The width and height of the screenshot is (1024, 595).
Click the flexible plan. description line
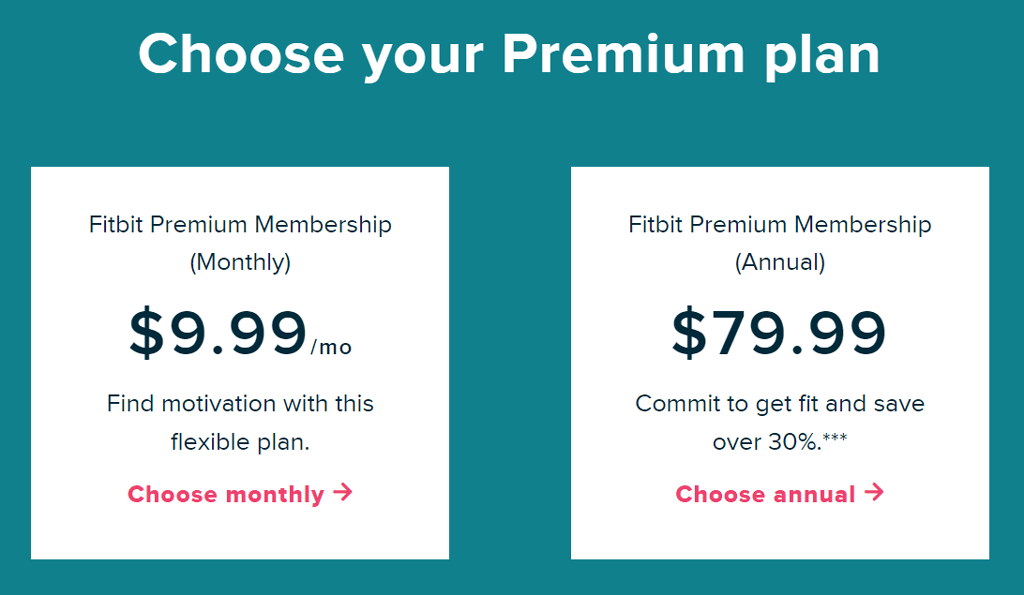240,441
